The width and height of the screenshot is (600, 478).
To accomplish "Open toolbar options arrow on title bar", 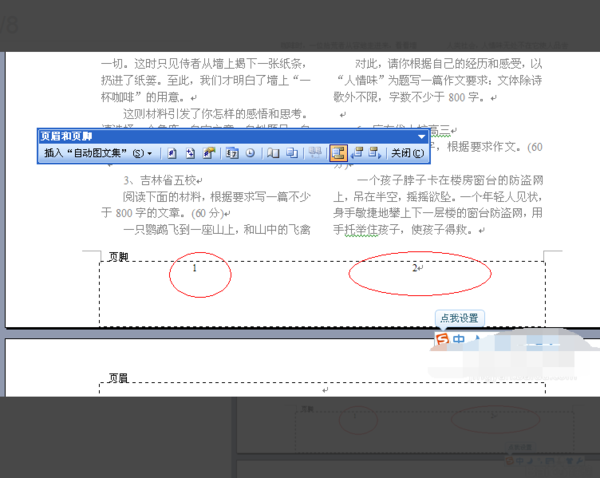I will 421,137.
